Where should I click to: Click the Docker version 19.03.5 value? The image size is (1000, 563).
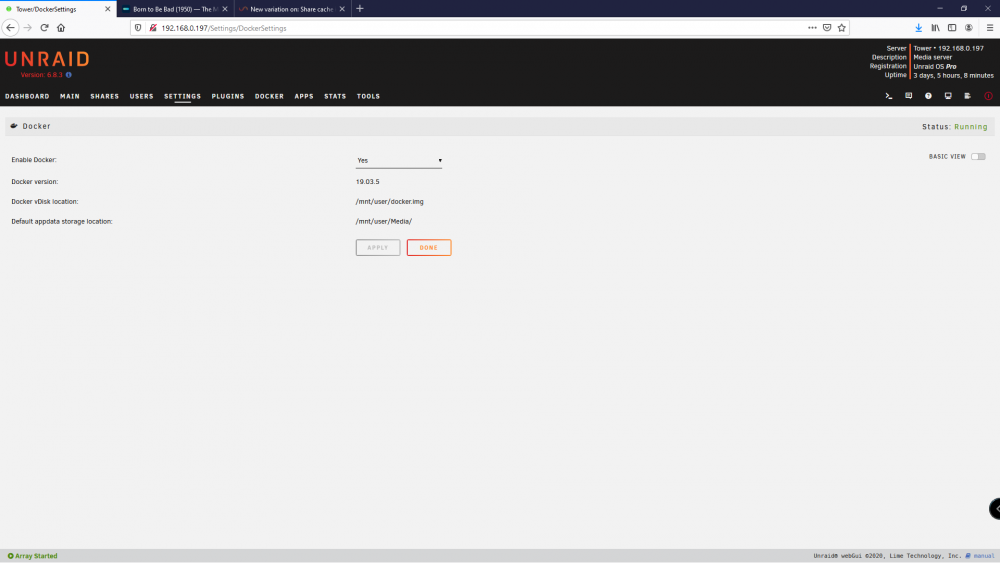pos(367,182)
